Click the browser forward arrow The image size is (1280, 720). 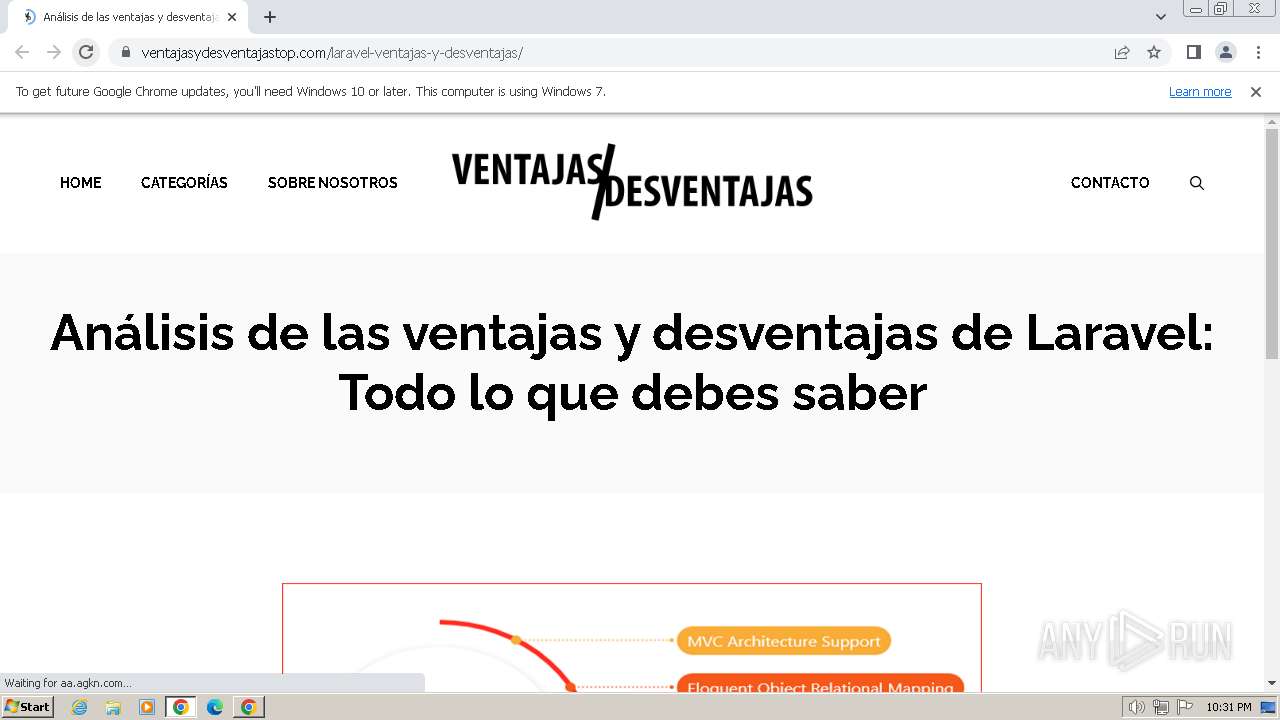tap(54, 52)
